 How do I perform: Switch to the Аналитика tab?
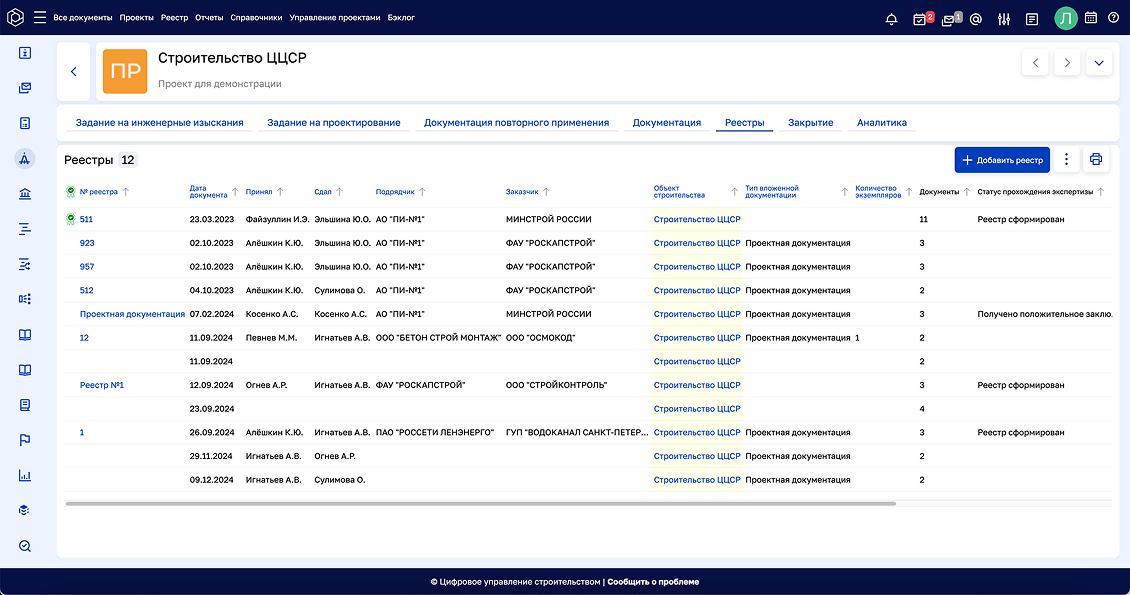coord(881,123)
